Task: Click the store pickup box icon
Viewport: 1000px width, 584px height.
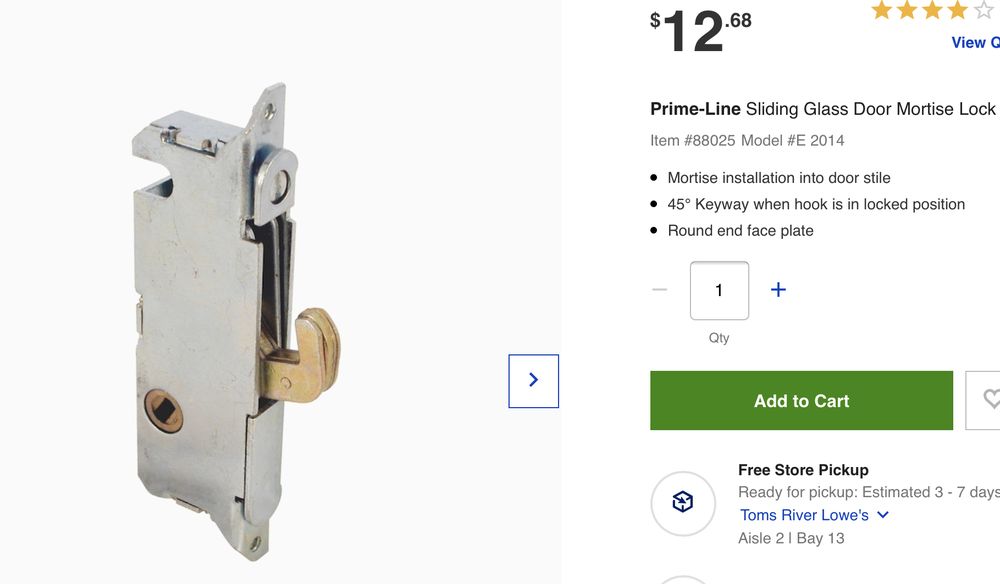Action: (x=684, y=503)
